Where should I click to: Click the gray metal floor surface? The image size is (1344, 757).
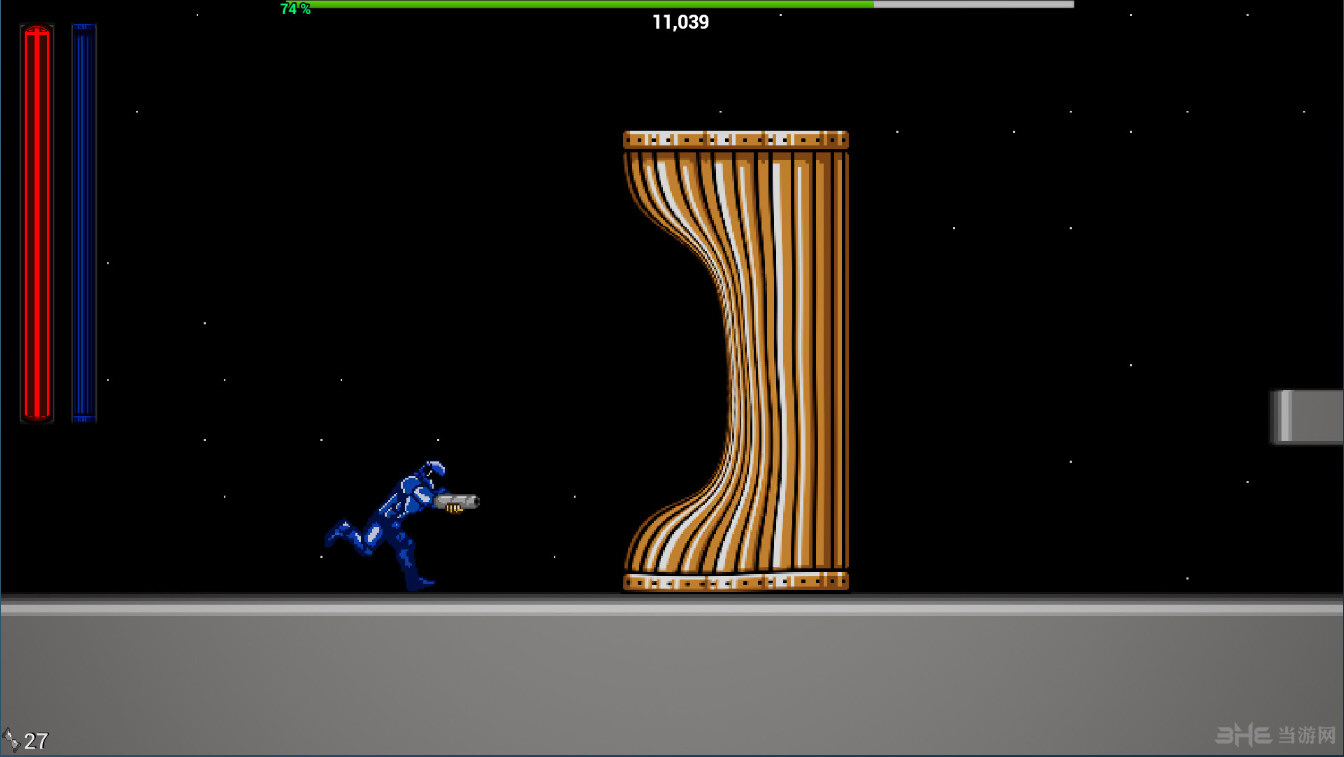(672, 680)
